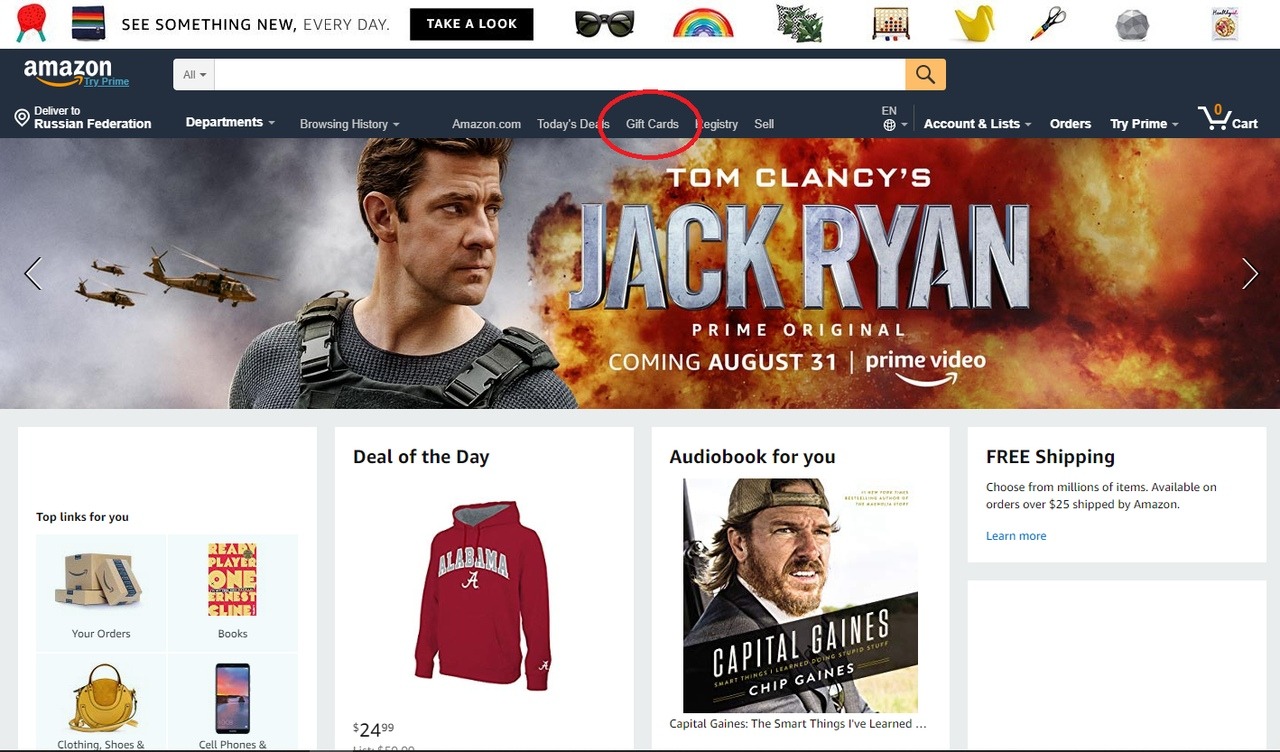Expand the Browsing History dropdown
This screenshot has width=1280, height=752.
pyautogui.click(x=349, y=124)
